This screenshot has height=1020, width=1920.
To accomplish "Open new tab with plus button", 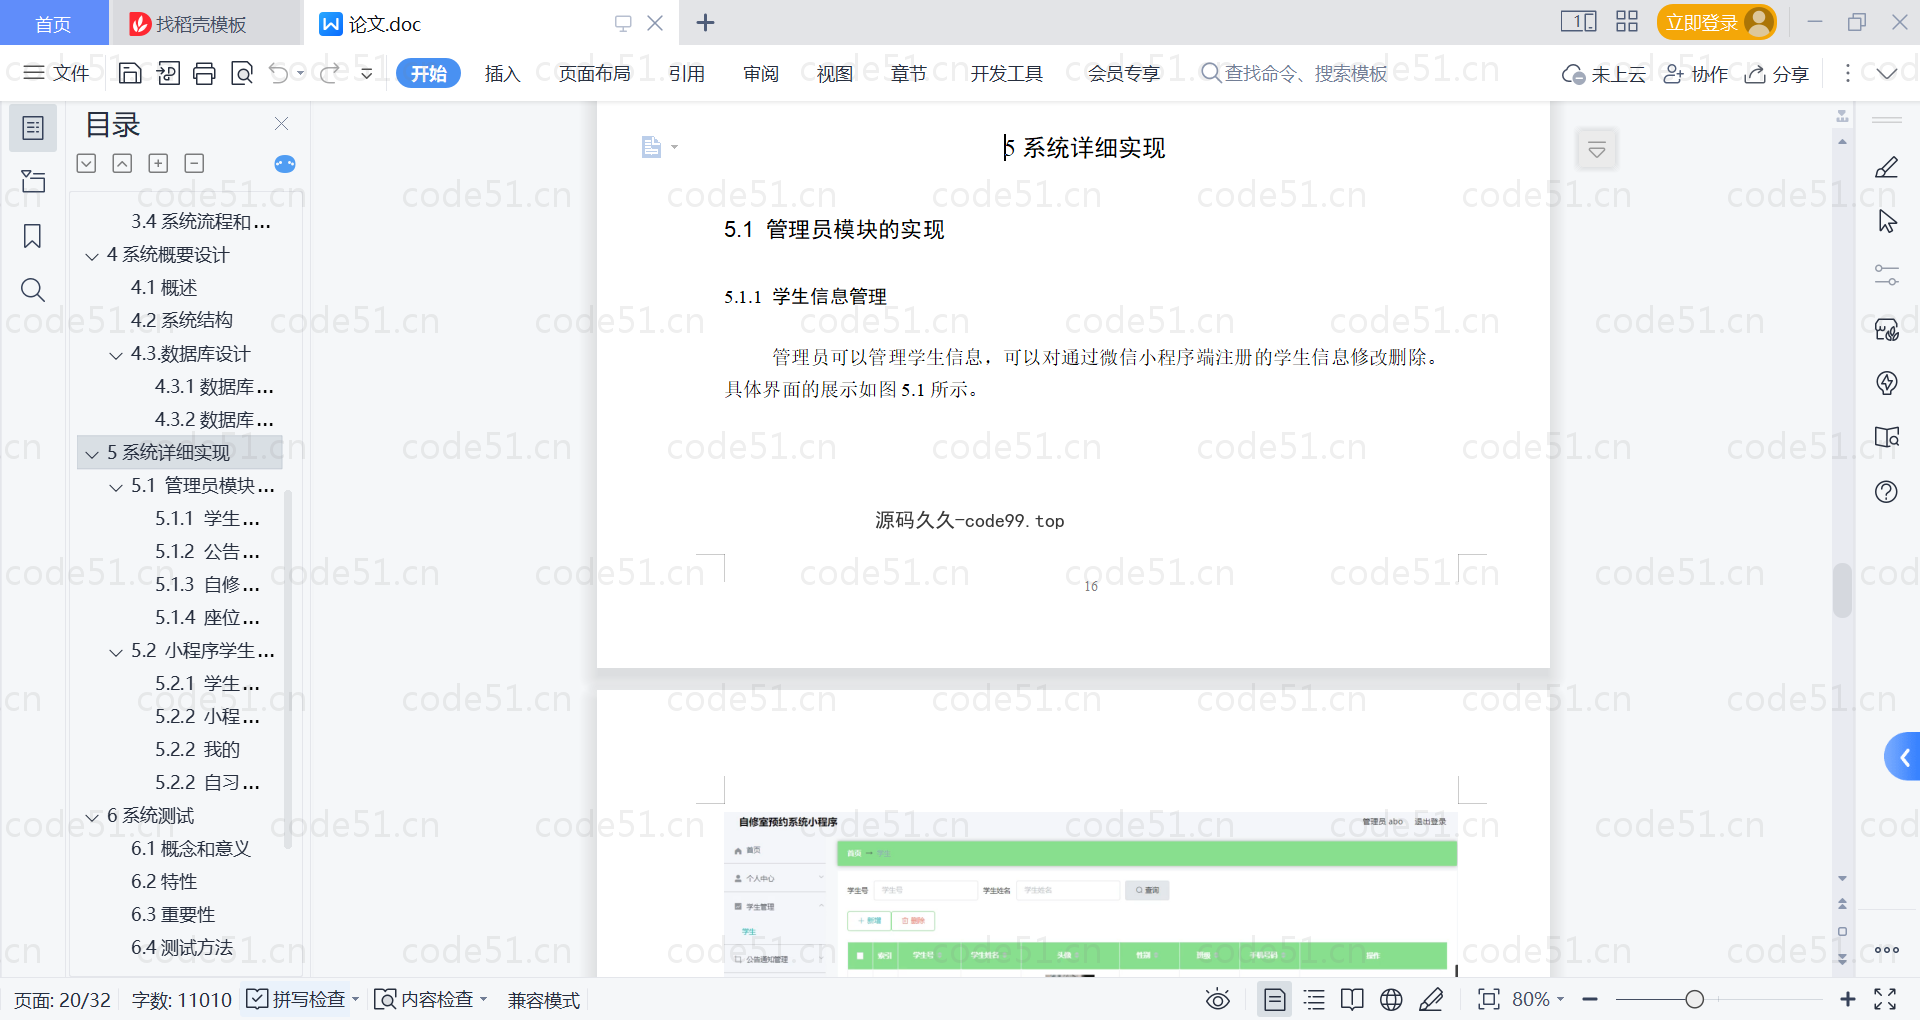I will (x=705, y=22).
